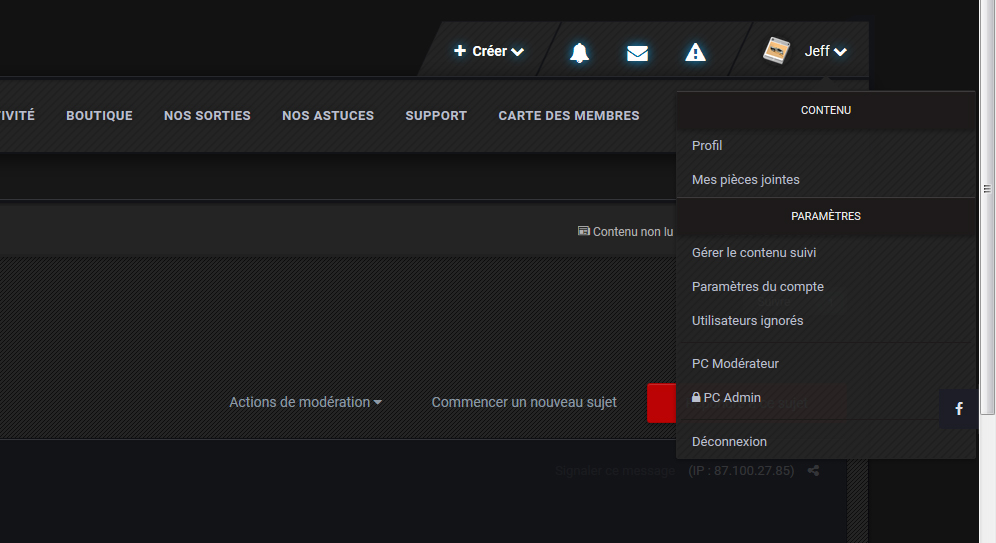Open the Boutique navigation tab
996x543 pixels.
coord(99,116)
